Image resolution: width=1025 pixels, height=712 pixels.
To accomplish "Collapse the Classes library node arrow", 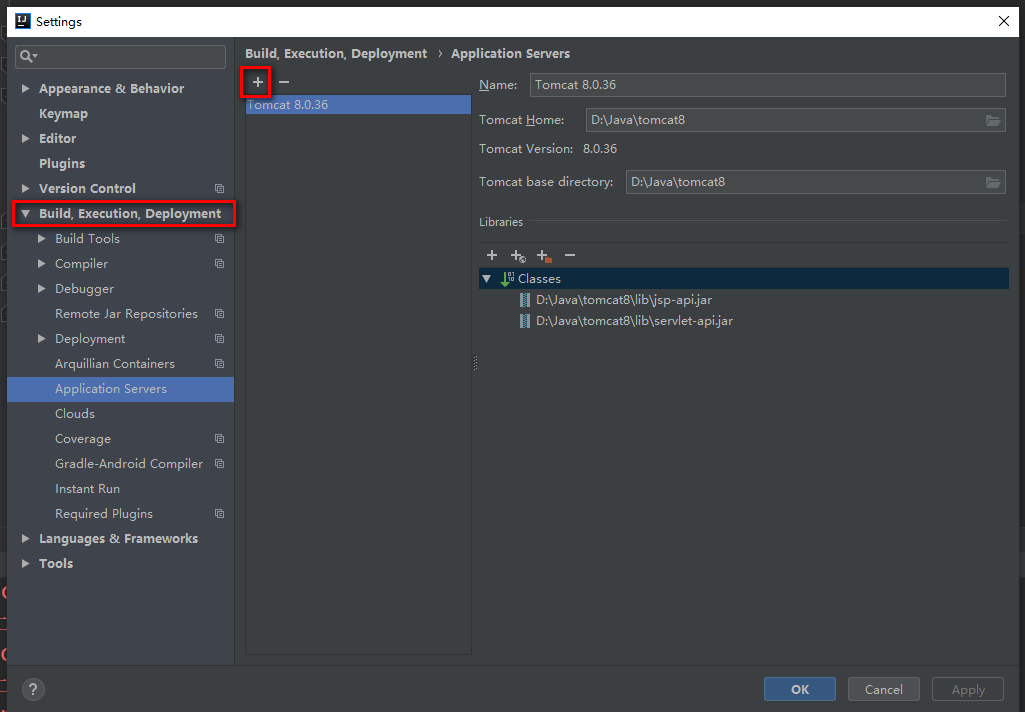I will 487,279.
